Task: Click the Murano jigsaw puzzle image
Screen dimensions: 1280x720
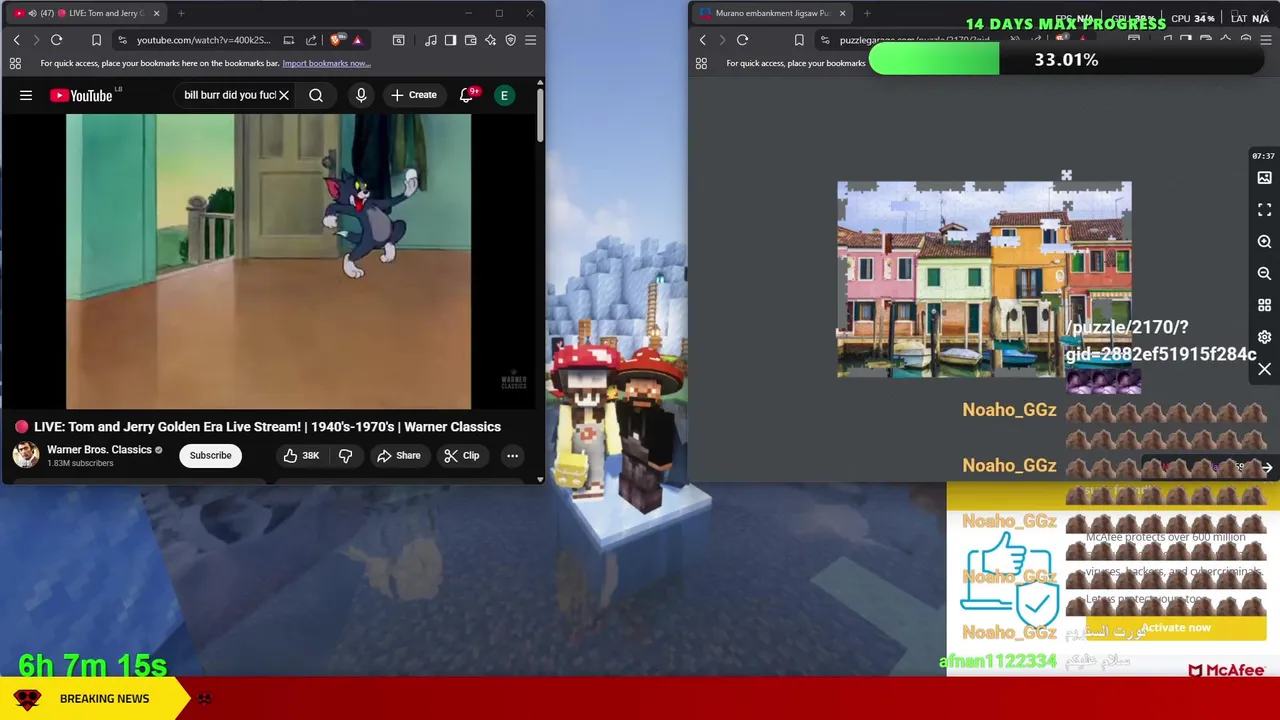Action: pyautogui.click(x=984, y=280)
